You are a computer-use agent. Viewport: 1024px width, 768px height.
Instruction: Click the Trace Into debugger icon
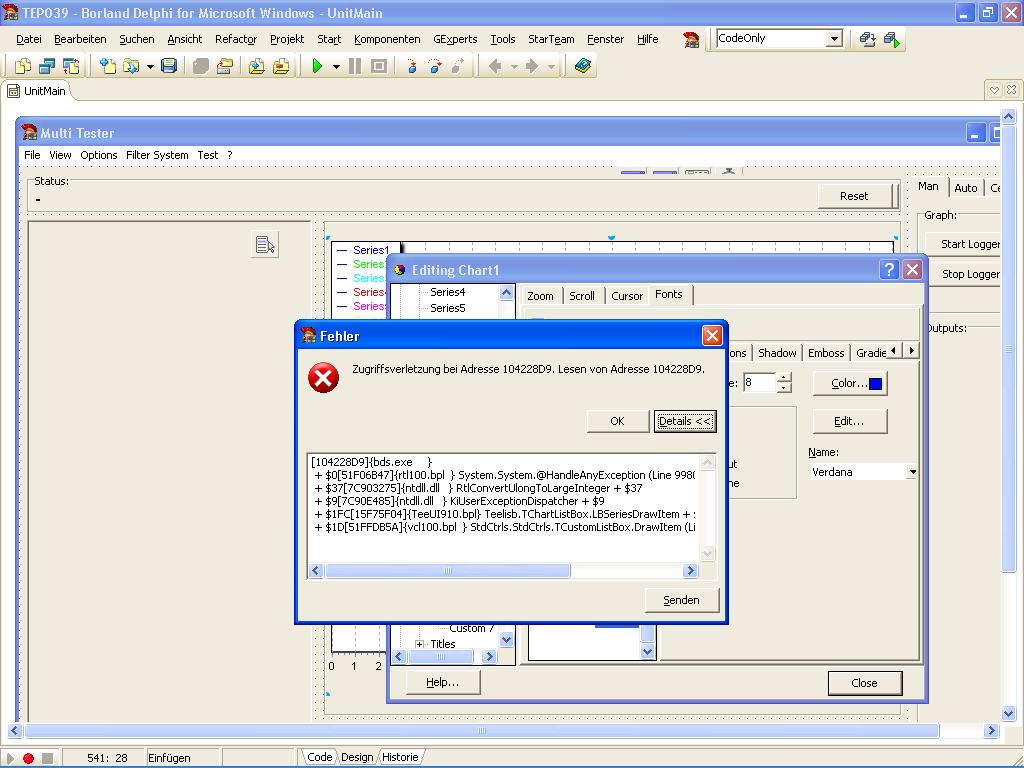click(411, 66)
